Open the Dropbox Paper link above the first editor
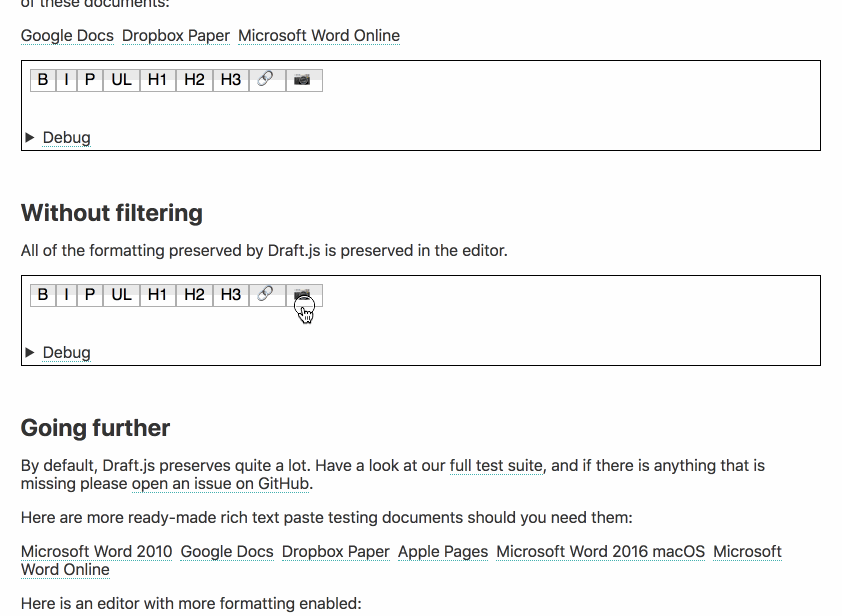This screenshot has width=842, height=616. click(x=176, y=35)
